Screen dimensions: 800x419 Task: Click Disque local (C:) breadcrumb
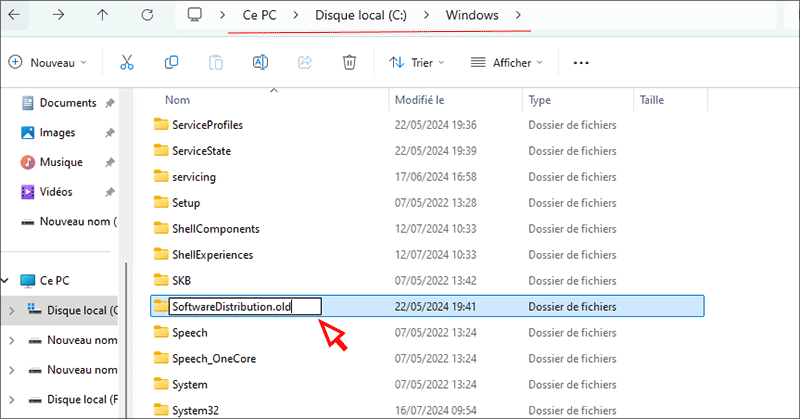click(x=357, y=16)
